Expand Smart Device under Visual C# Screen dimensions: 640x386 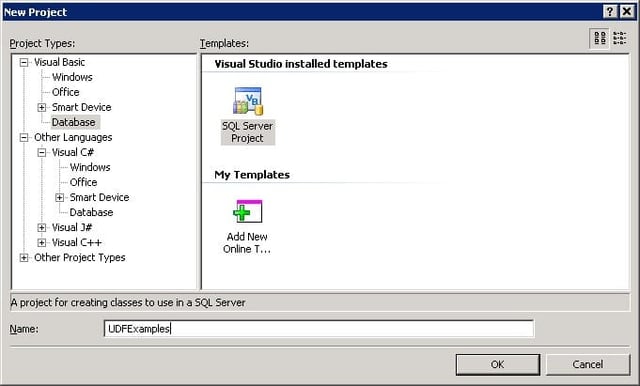coord(60,197)
